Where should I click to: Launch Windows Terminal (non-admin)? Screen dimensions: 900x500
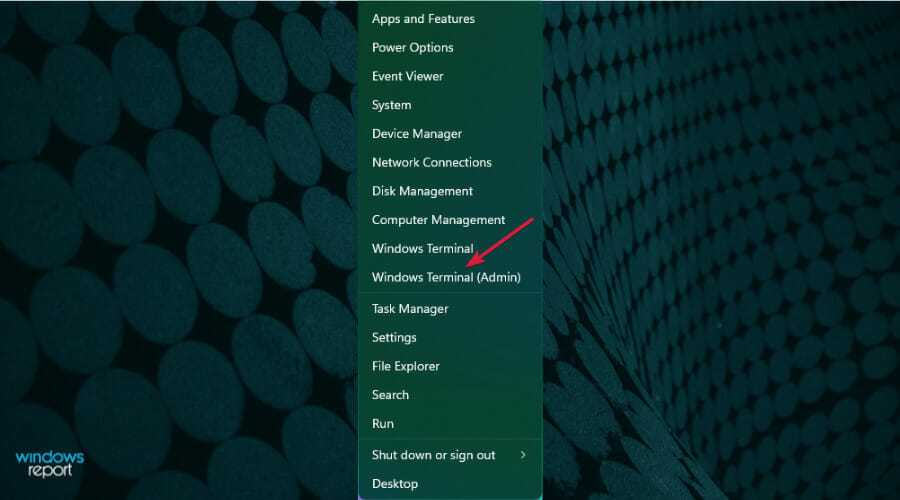point(422,249)
